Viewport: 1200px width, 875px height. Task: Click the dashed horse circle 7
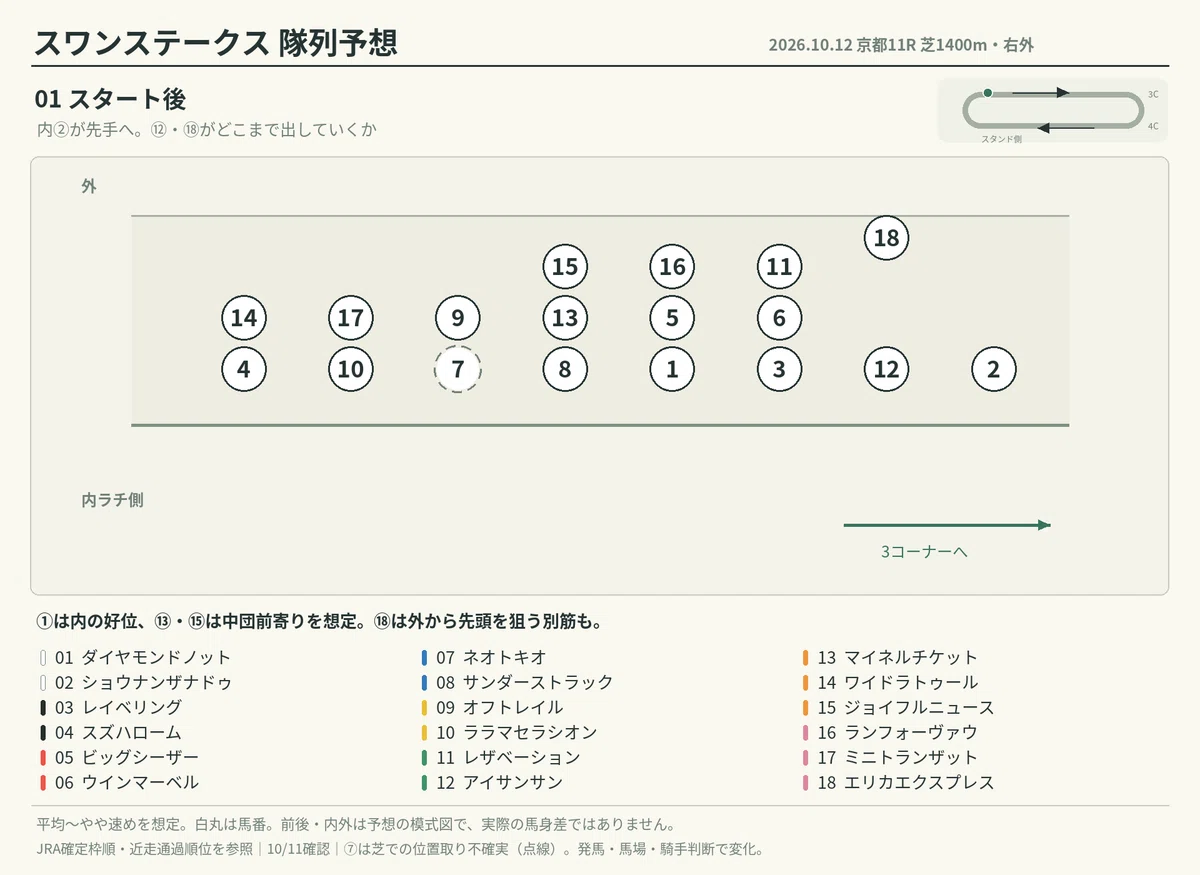(458, 370)
